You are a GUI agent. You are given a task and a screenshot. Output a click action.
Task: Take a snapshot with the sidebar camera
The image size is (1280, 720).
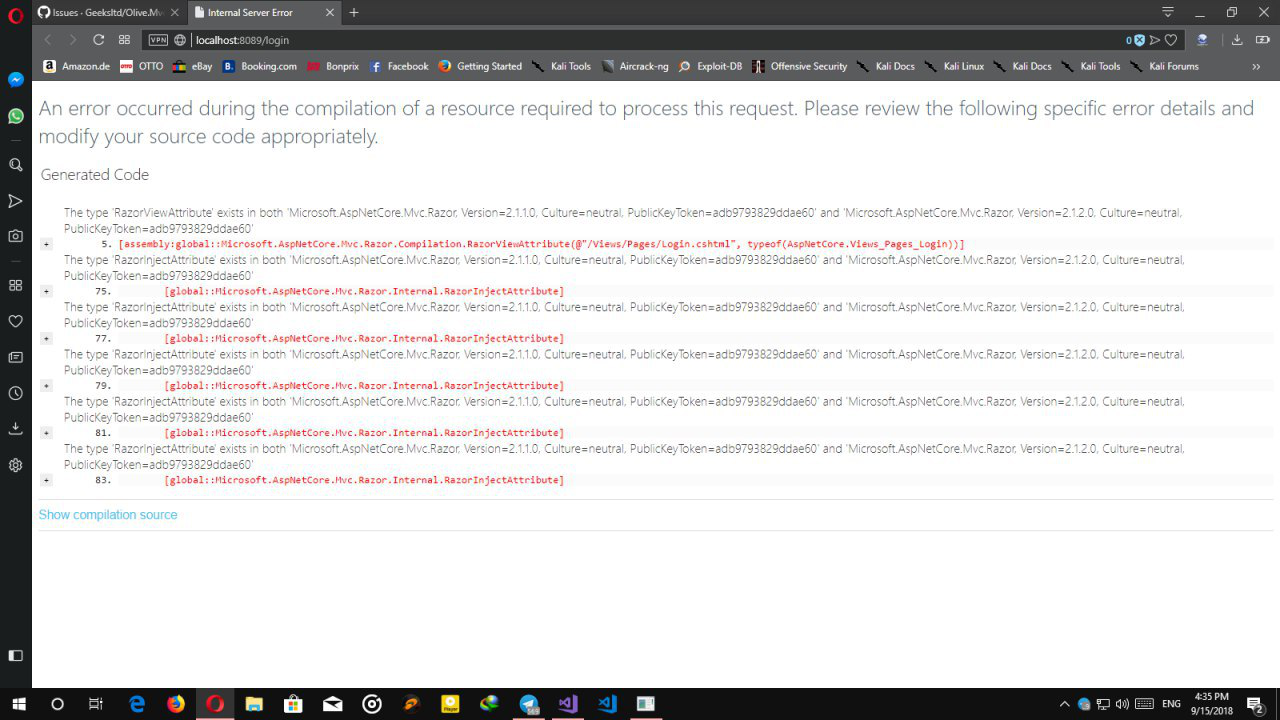coord(16,236)
